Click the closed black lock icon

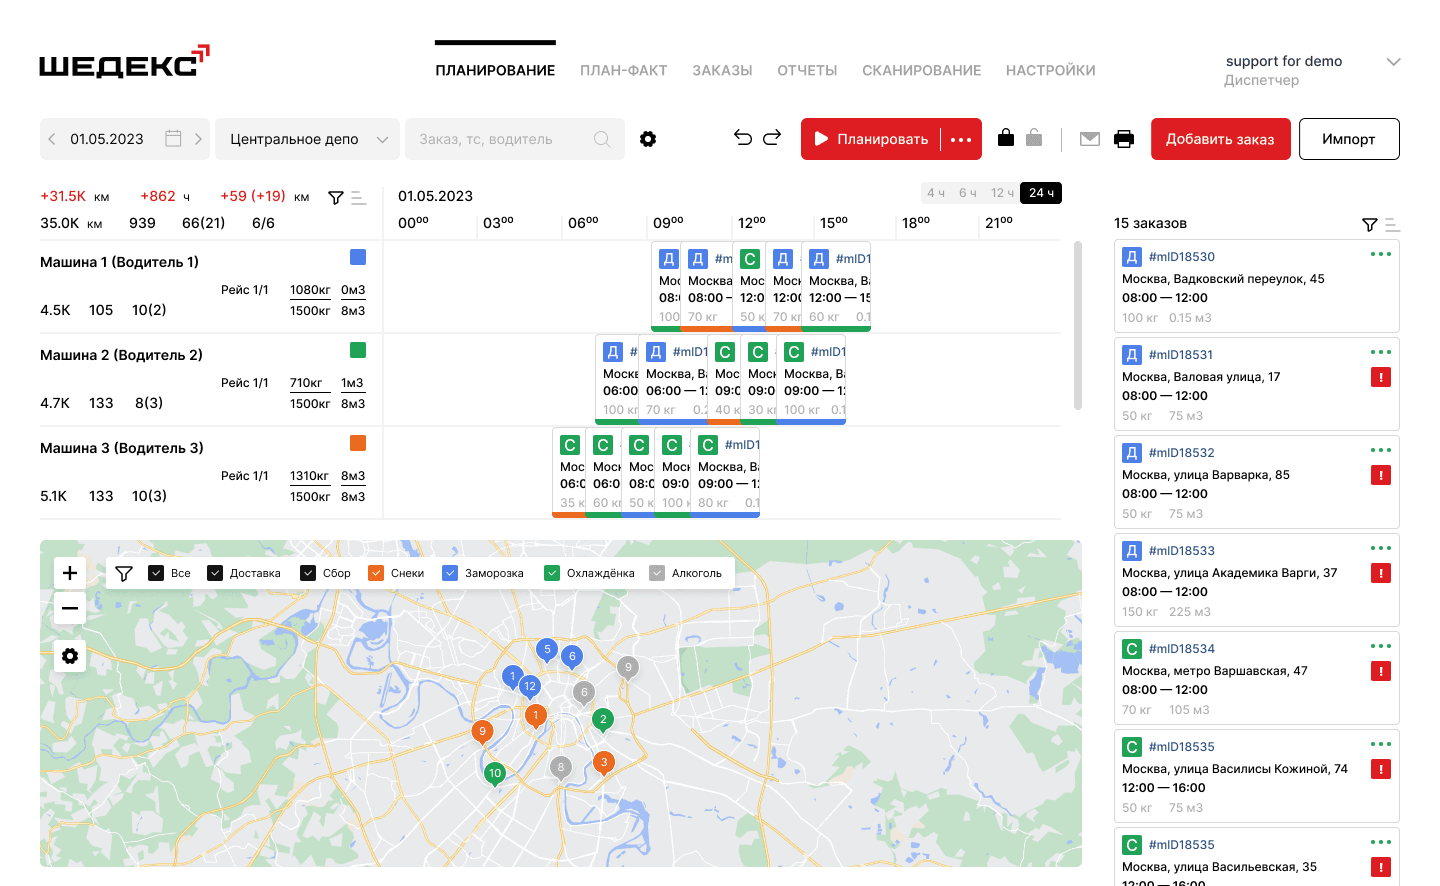coord(1006,138)
